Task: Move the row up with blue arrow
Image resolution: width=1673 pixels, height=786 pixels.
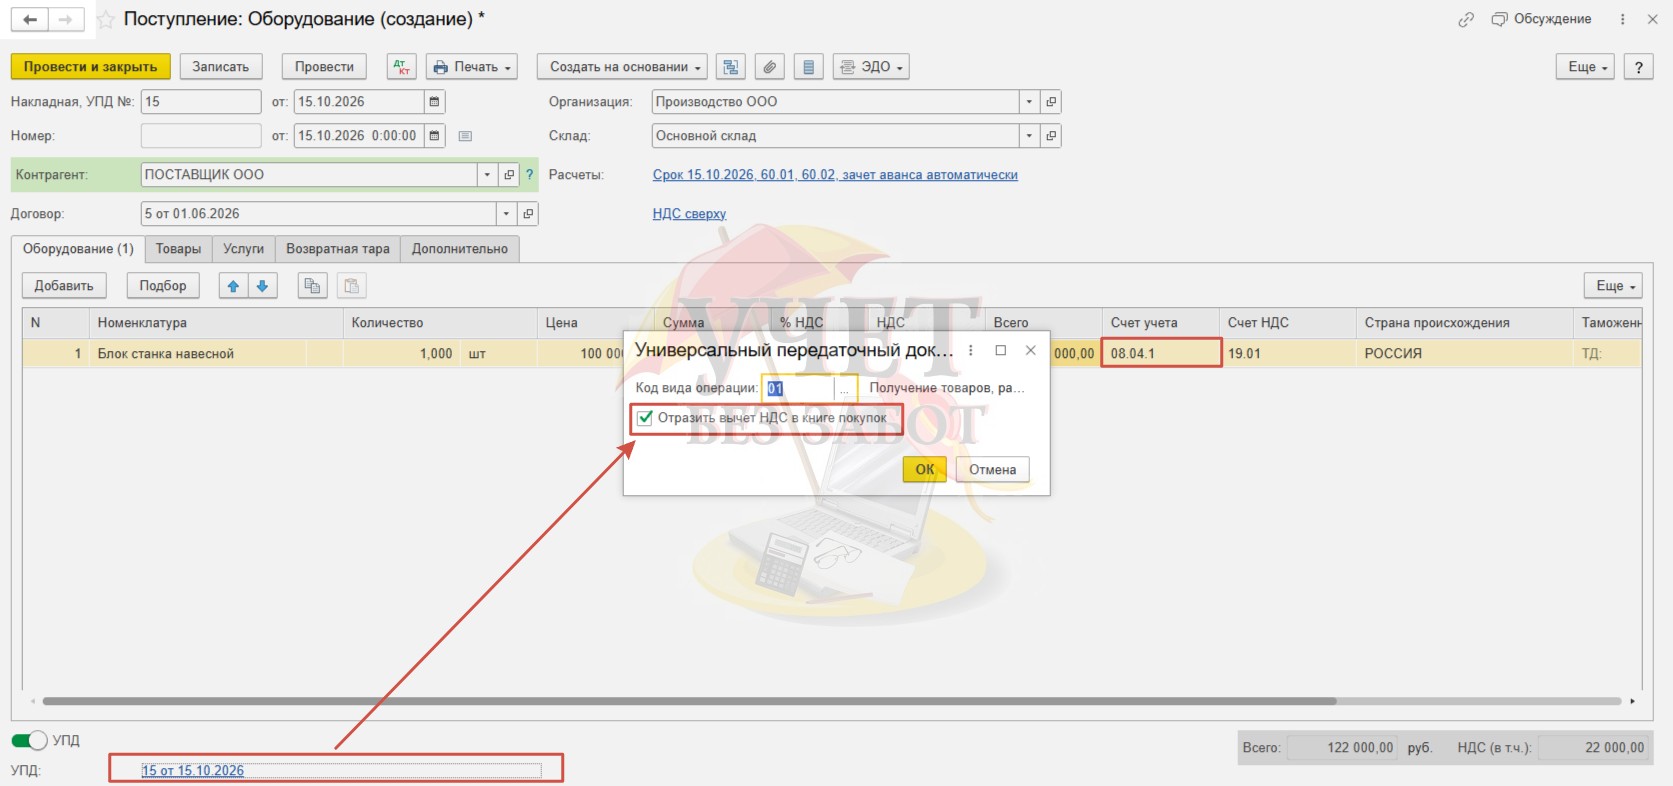Action: (x=233, y=286)
